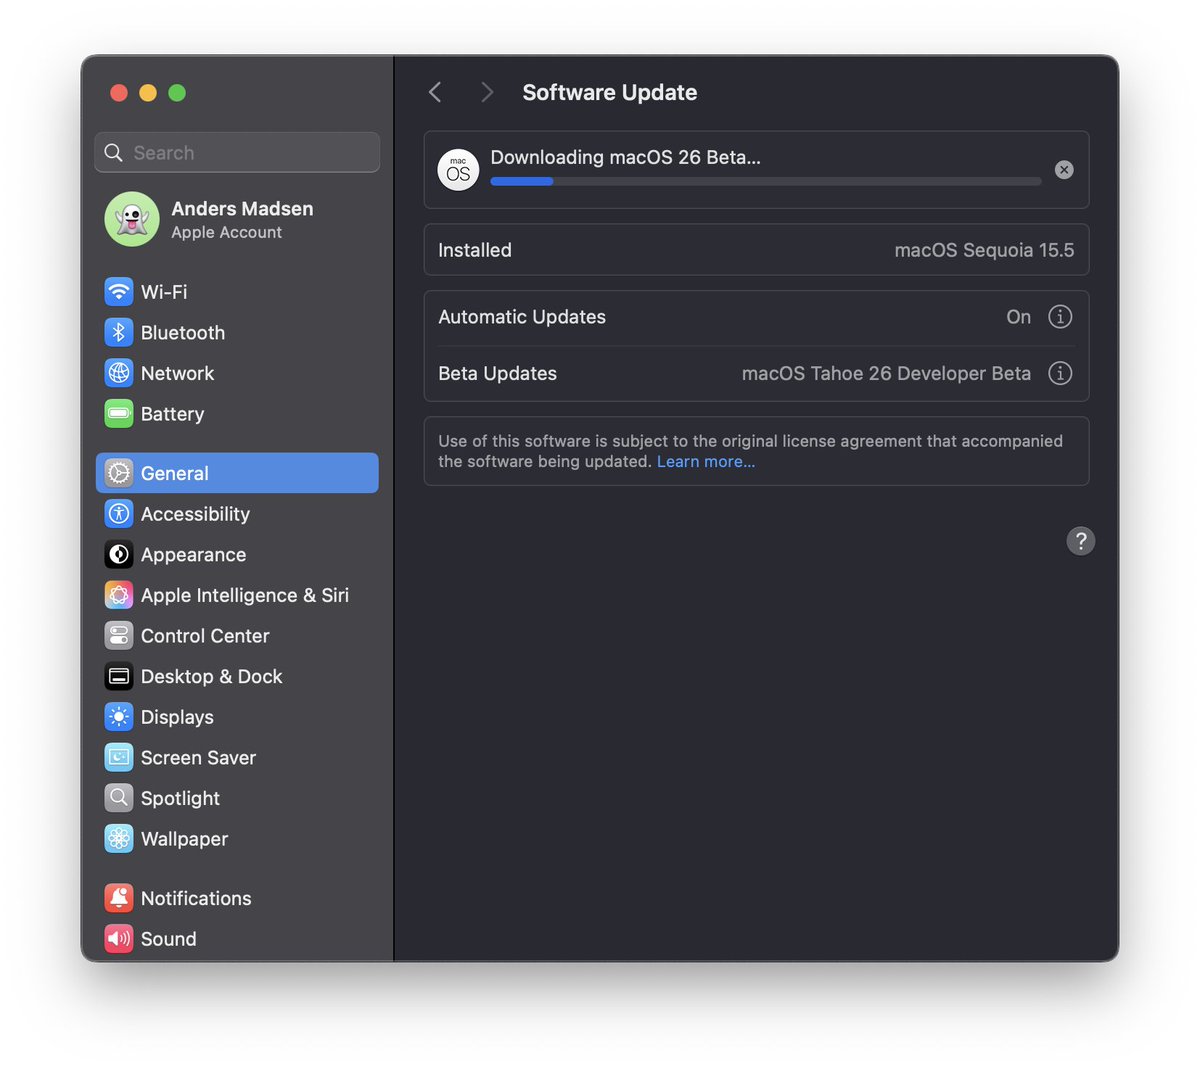
Task: Select Sound label in sidebar
Action: click(x=168, y=939)
